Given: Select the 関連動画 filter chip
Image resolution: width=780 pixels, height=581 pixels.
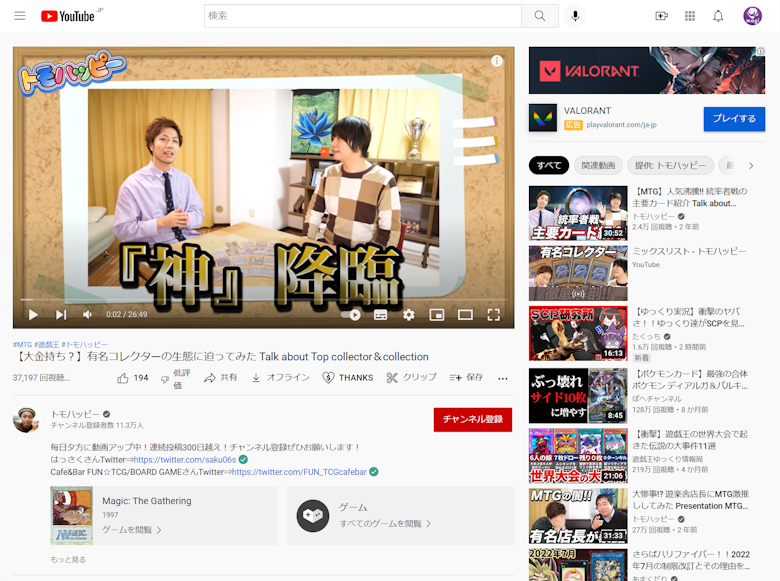Looking at the screenshot, I should (598, 166).
